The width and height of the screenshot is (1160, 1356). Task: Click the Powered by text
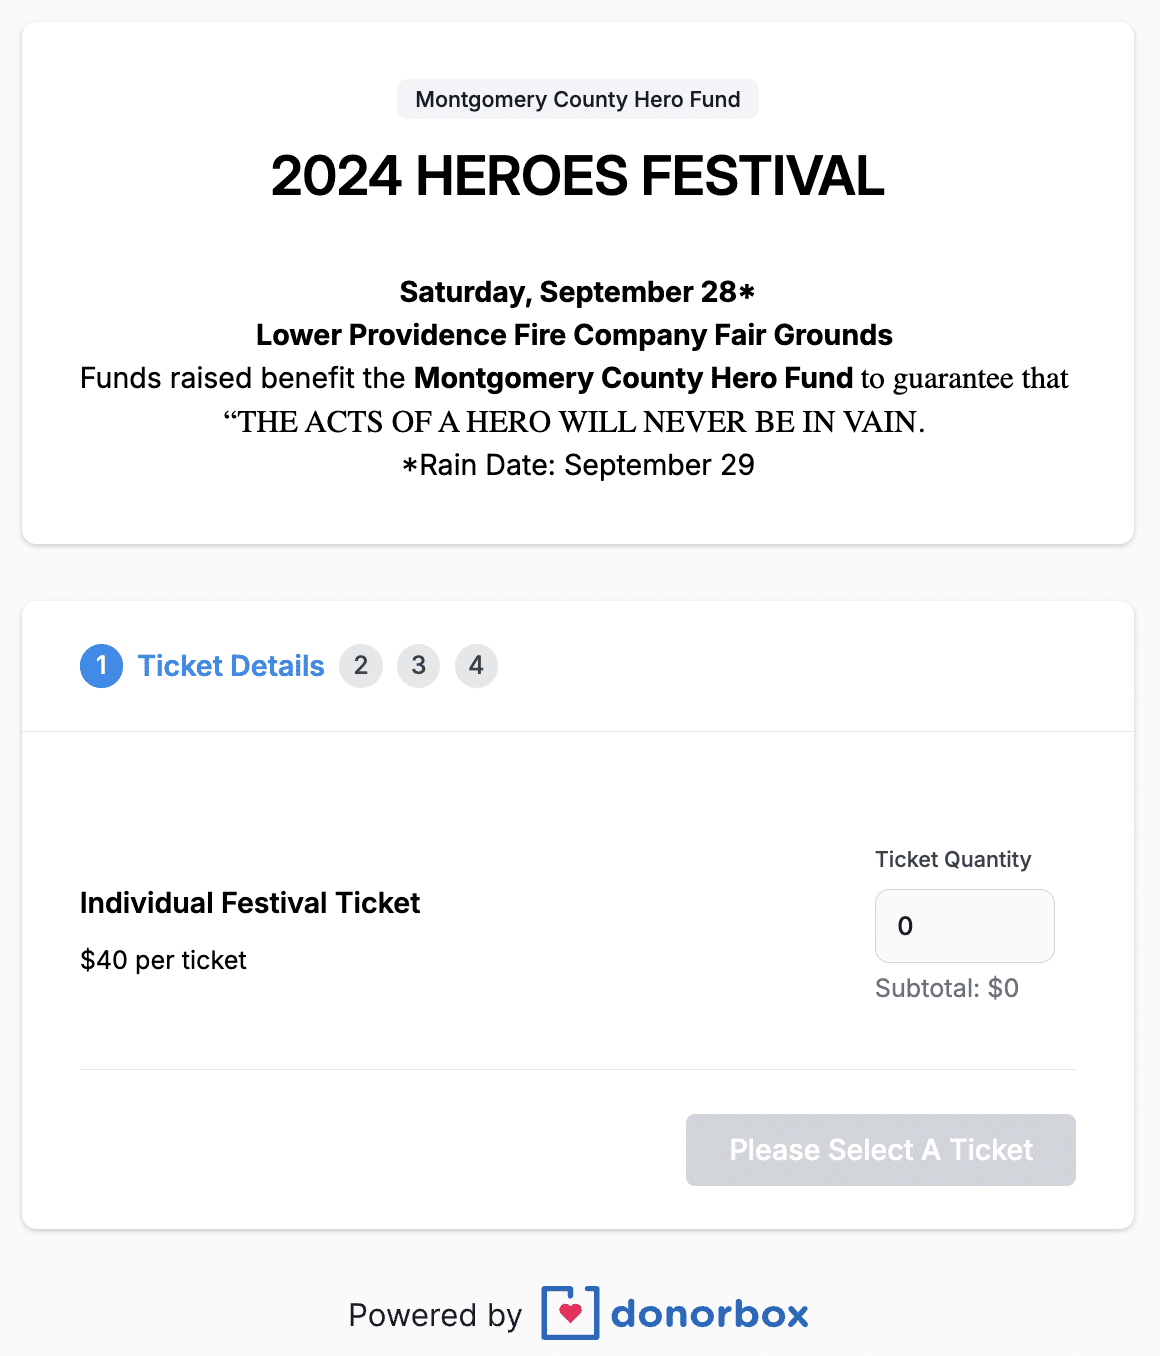point(435,1315)
